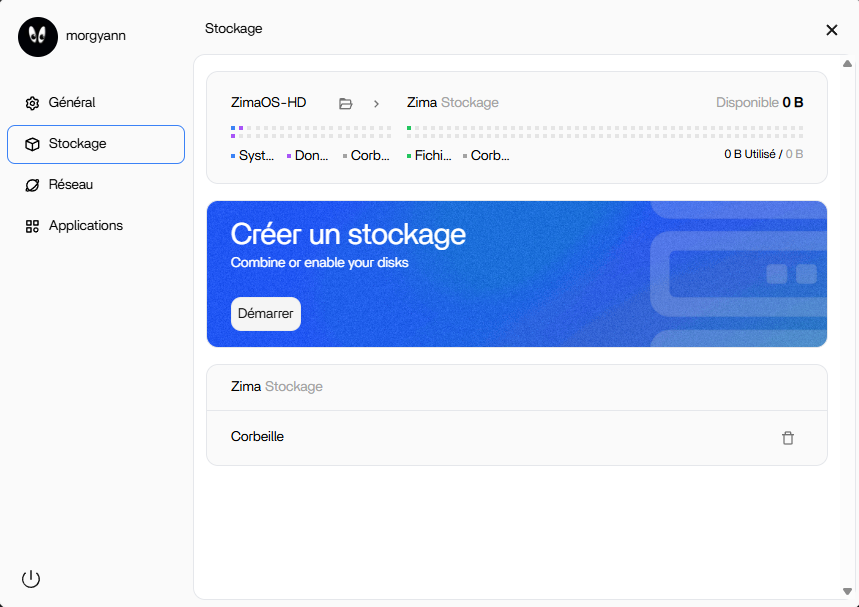Image resolution: width=859 pixels, height=607 pixels.
Task: Select the Stockage sidebar item
Action: (96, 144)
